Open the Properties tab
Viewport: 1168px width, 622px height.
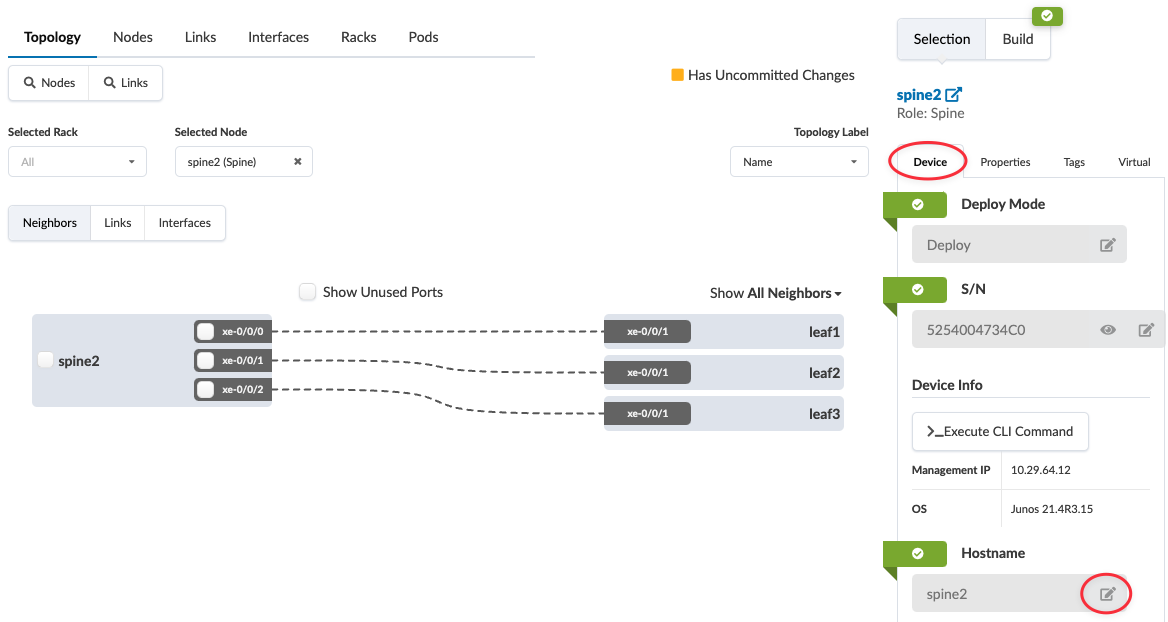[1005, 162]
